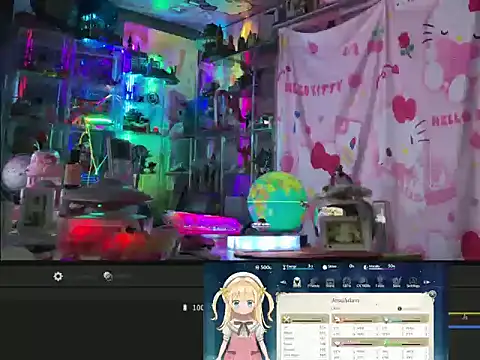
Task: Click the battery 100 indicator
Action: coord(193,308)
